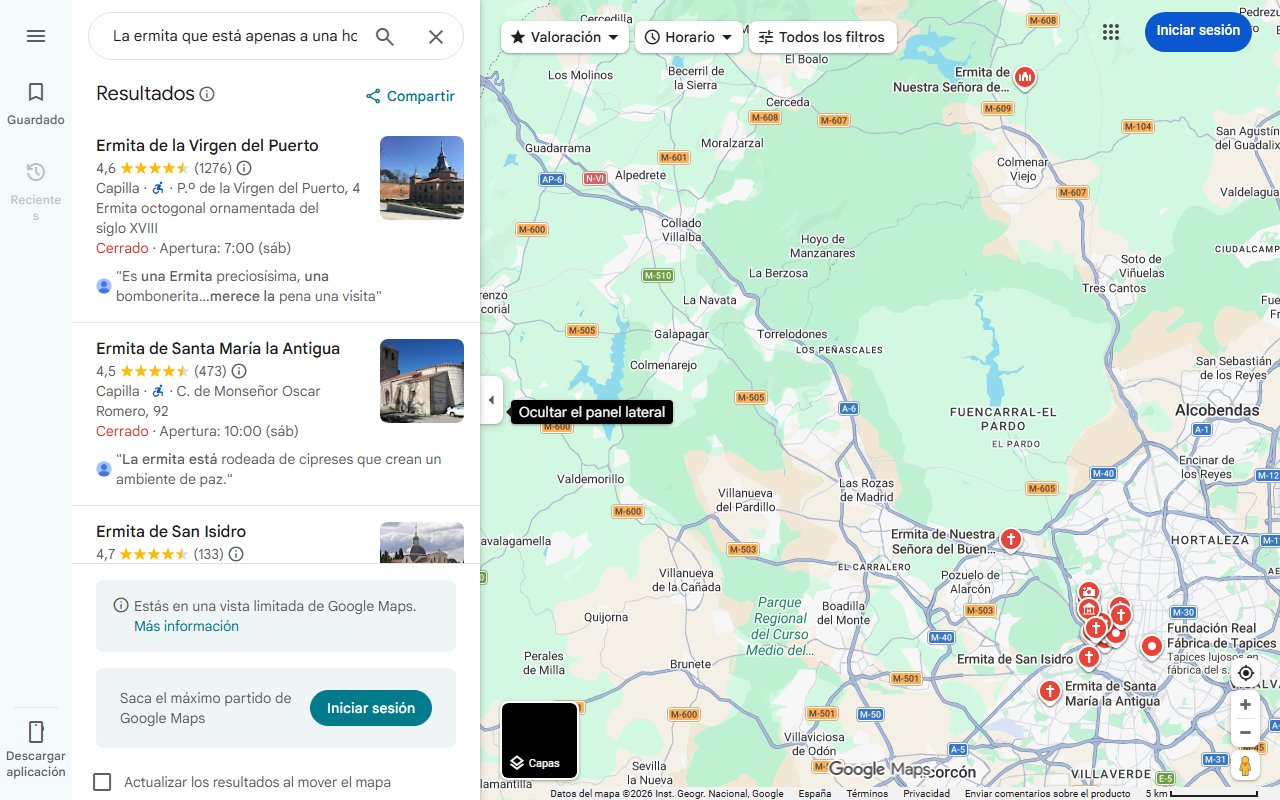This screenshot has width=1280, height=800.
Task: Open the main menu with the hamburger icon
Action: [36, 35]
